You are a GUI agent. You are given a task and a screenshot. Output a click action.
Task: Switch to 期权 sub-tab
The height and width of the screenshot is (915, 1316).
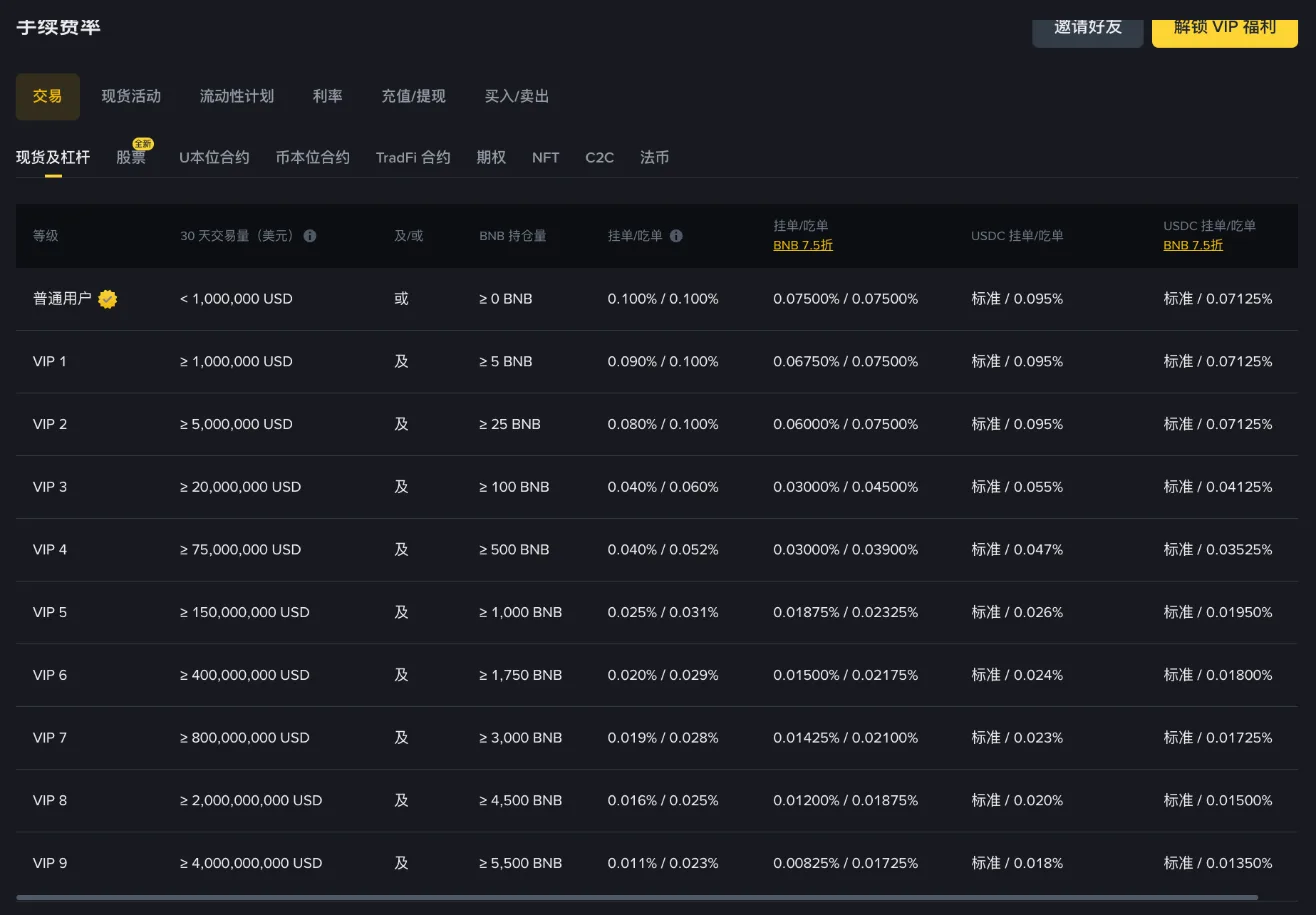tap(491, 158)
